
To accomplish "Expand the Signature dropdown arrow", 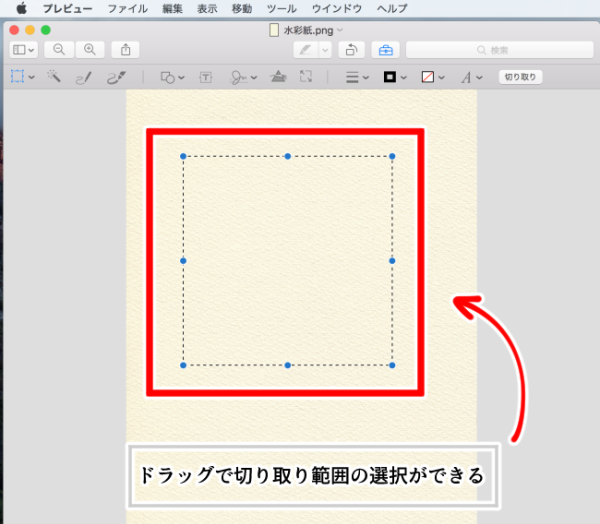I will 254,78.
